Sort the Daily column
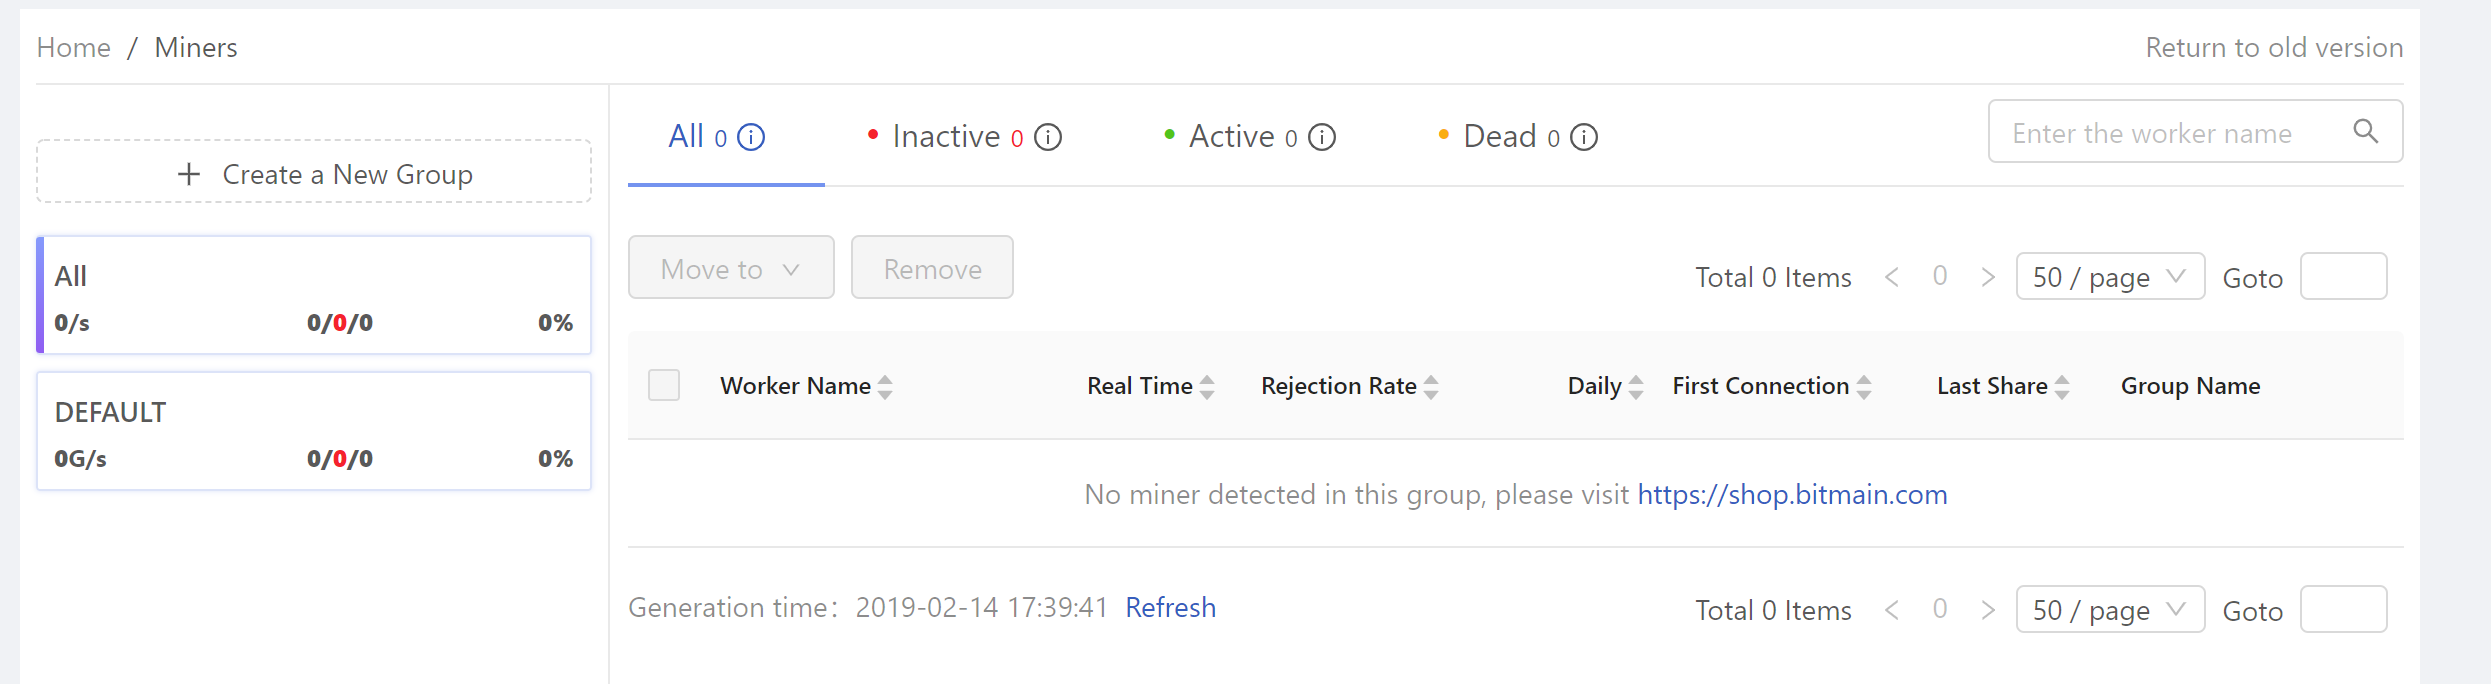The image size is (2491, 684). [1636, 385]
